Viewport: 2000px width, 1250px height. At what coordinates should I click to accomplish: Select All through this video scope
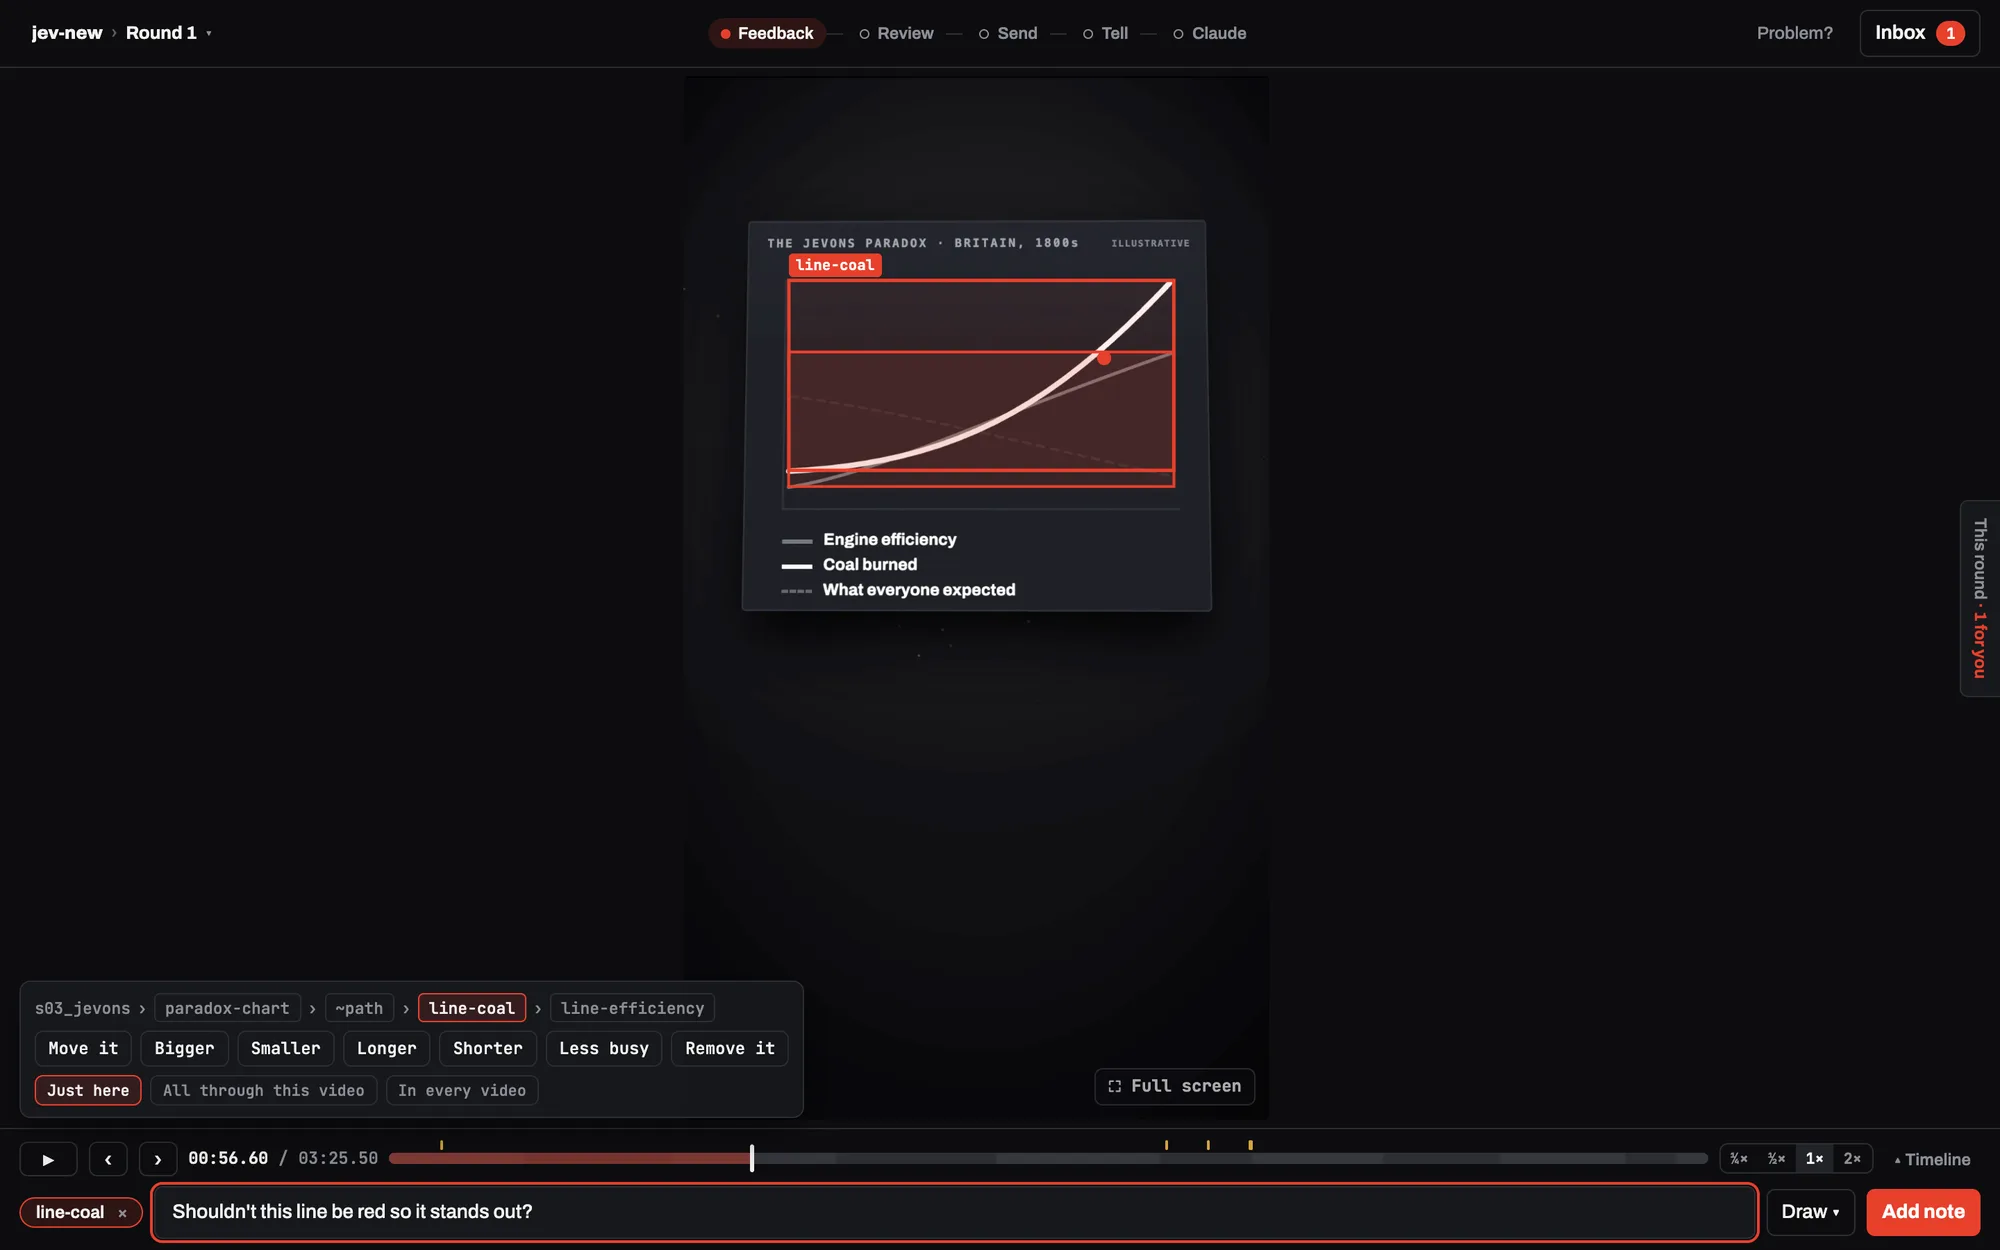pyautogui.click(x=264, y=1090)
